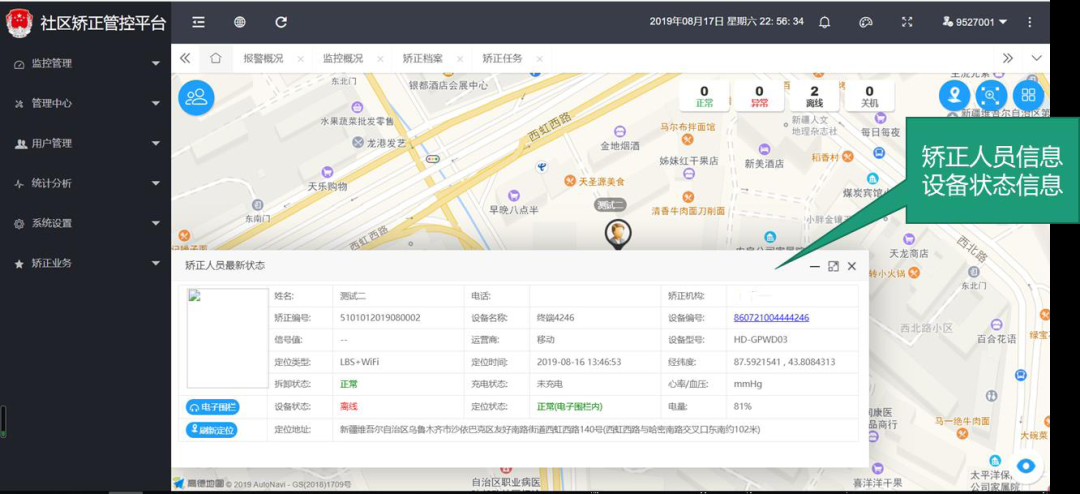Filter by 异常 status count
Screen dimensions: 1080x494
click(759, 96)
